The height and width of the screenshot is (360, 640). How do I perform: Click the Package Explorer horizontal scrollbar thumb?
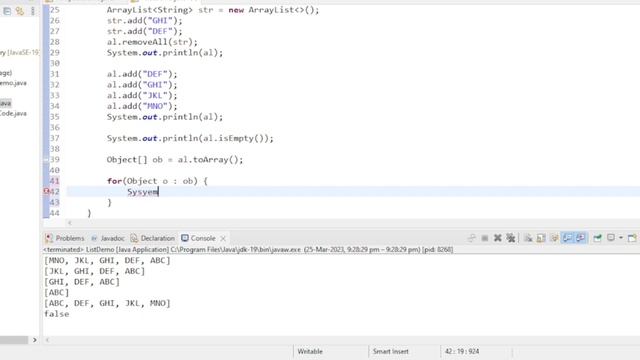click(14, 340)
